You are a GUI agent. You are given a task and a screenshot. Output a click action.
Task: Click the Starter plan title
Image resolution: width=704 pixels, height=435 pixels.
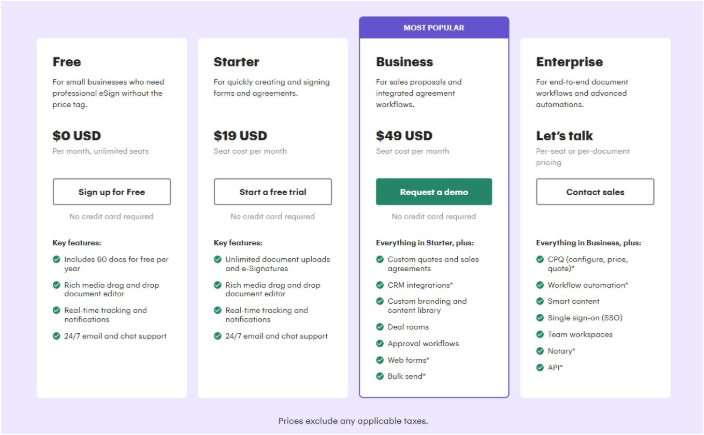236,62
